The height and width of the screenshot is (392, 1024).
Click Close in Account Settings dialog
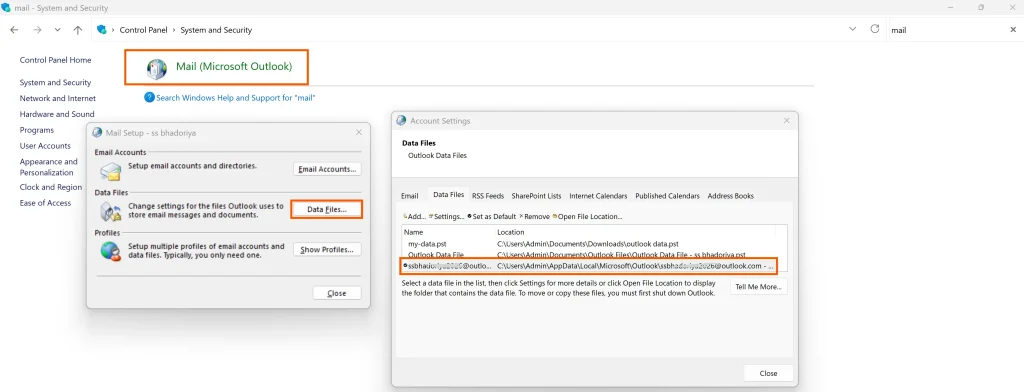pos(769,373)
